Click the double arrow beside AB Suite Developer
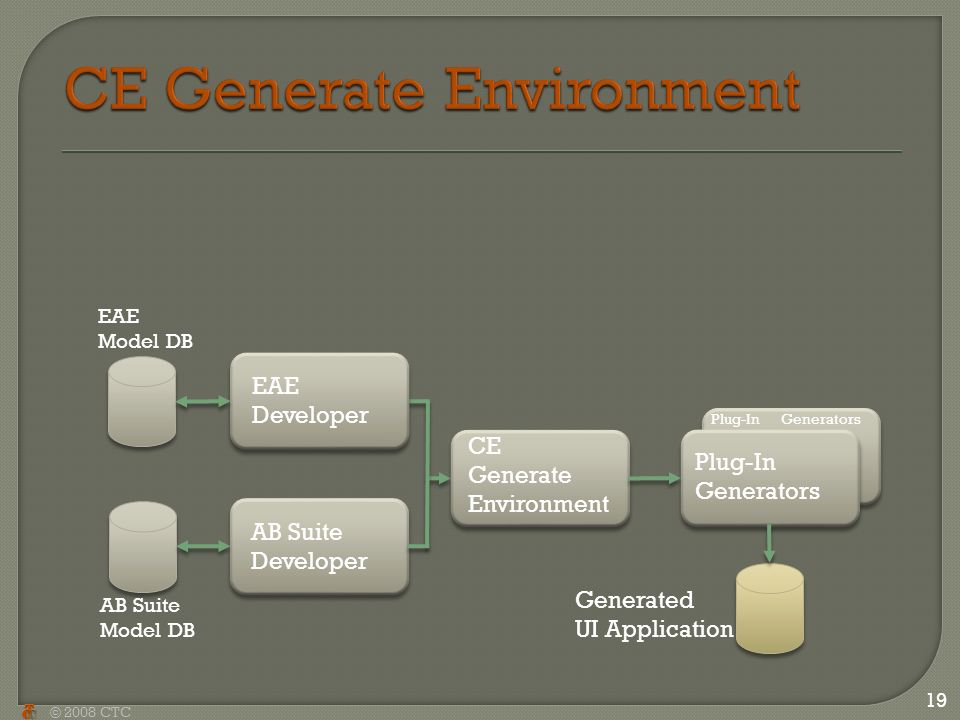 pos(203,547)
